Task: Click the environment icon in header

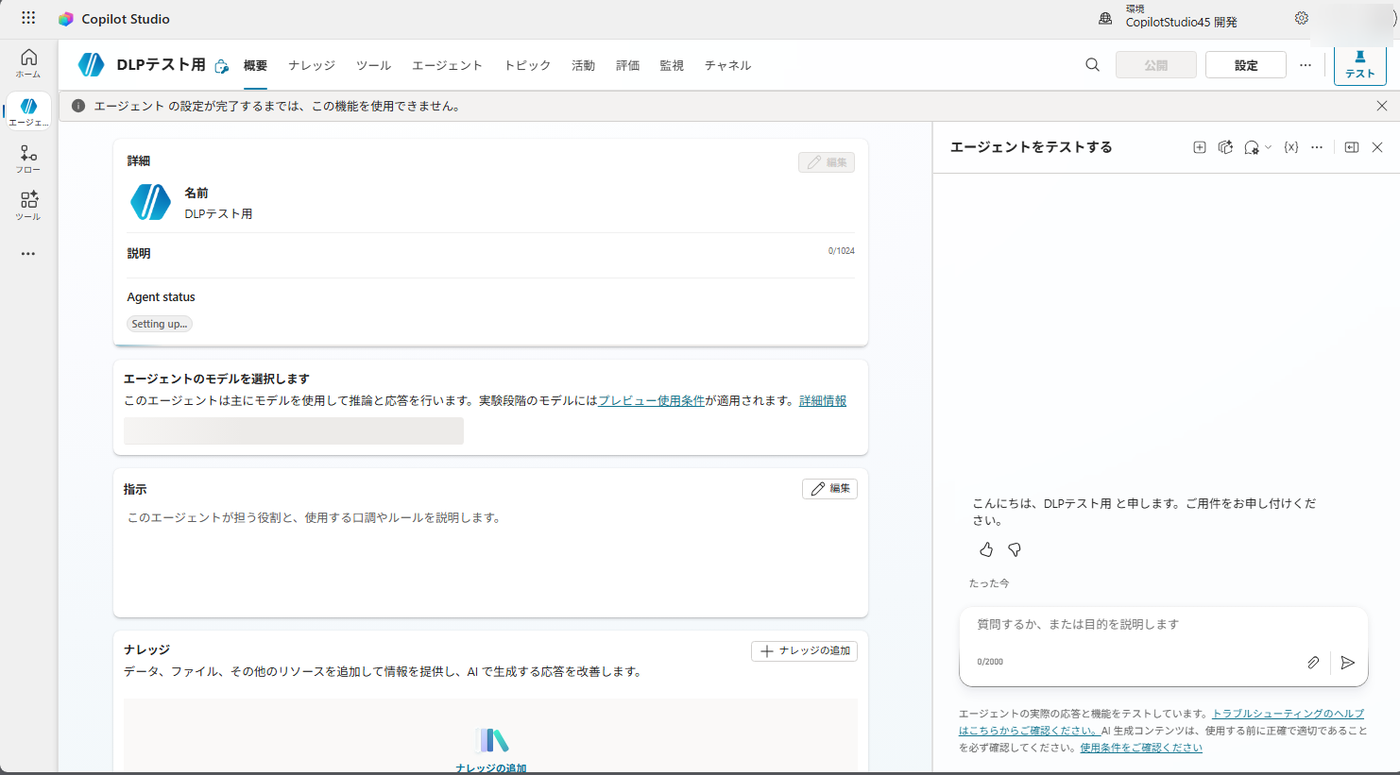Action: tap(1105, 19)
